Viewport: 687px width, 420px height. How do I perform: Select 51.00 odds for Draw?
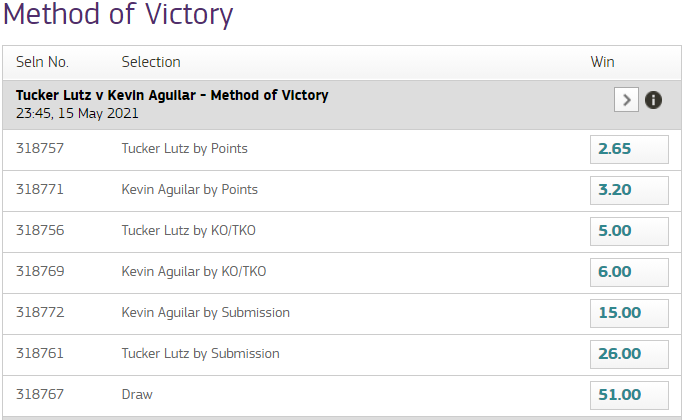629,395
